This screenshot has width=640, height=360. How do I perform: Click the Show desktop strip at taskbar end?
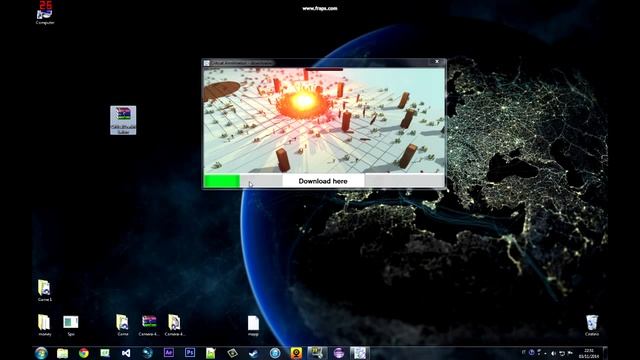(605, 353)
